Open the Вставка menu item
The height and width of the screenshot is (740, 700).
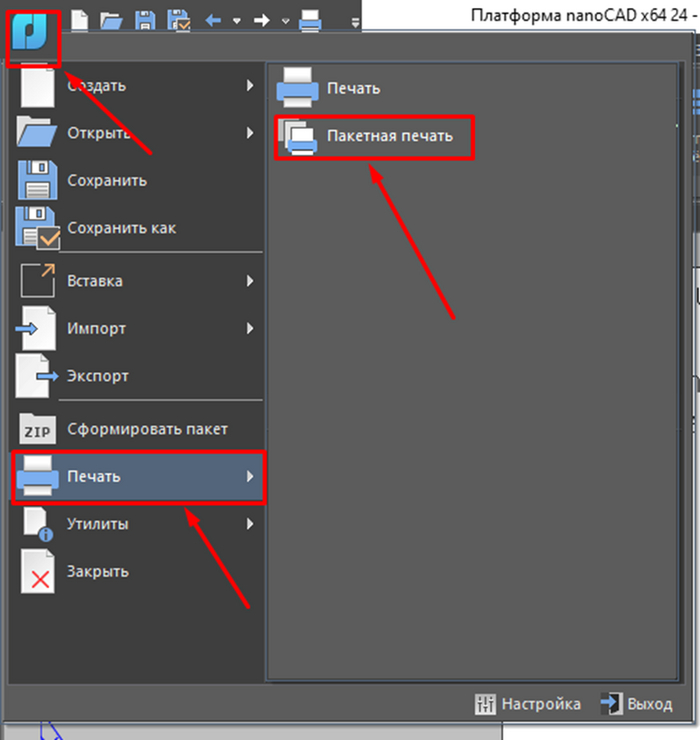coord(137,281)
